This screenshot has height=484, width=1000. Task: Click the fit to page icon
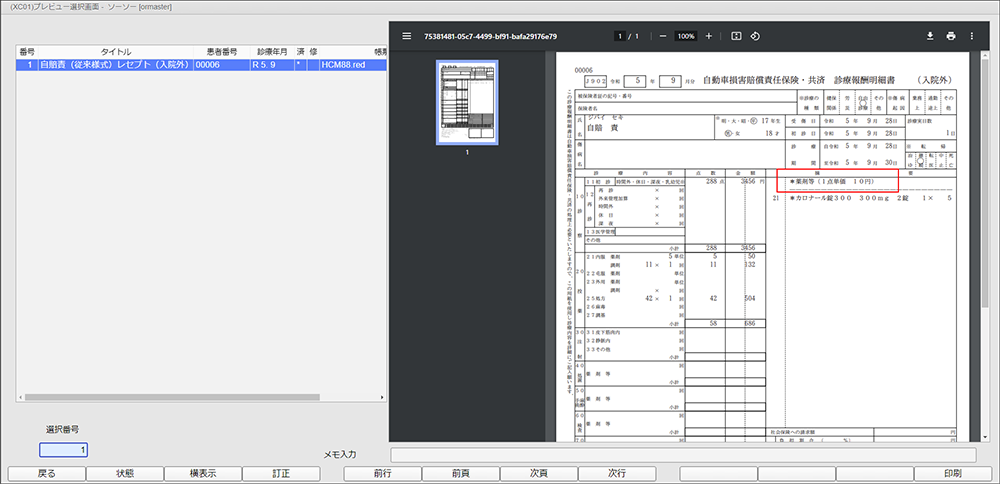(x=736, y=36)
